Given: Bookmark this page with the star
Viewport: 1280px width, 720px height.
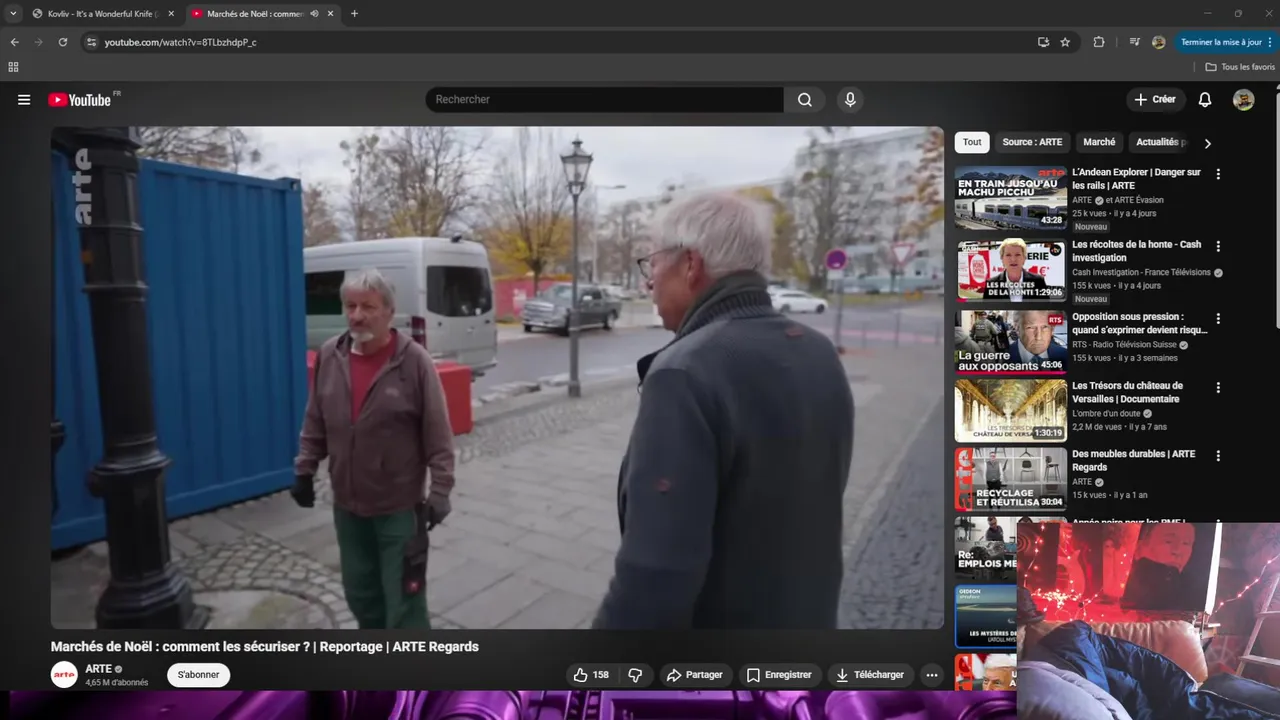Looking at the screenshot, I should pos(1065,42).
